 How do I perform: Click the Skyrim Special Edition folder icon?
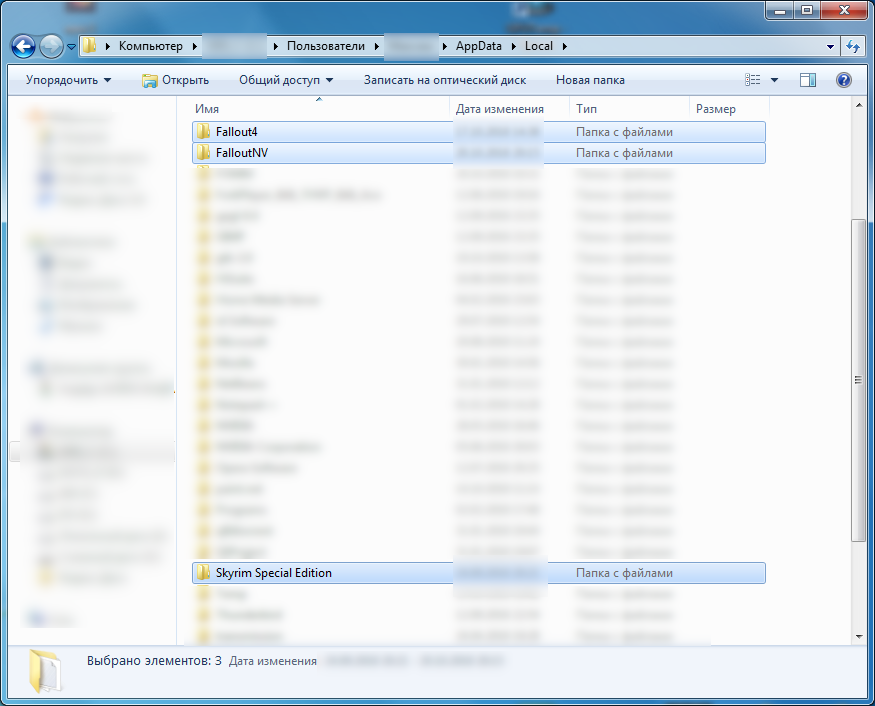(203, 573)
